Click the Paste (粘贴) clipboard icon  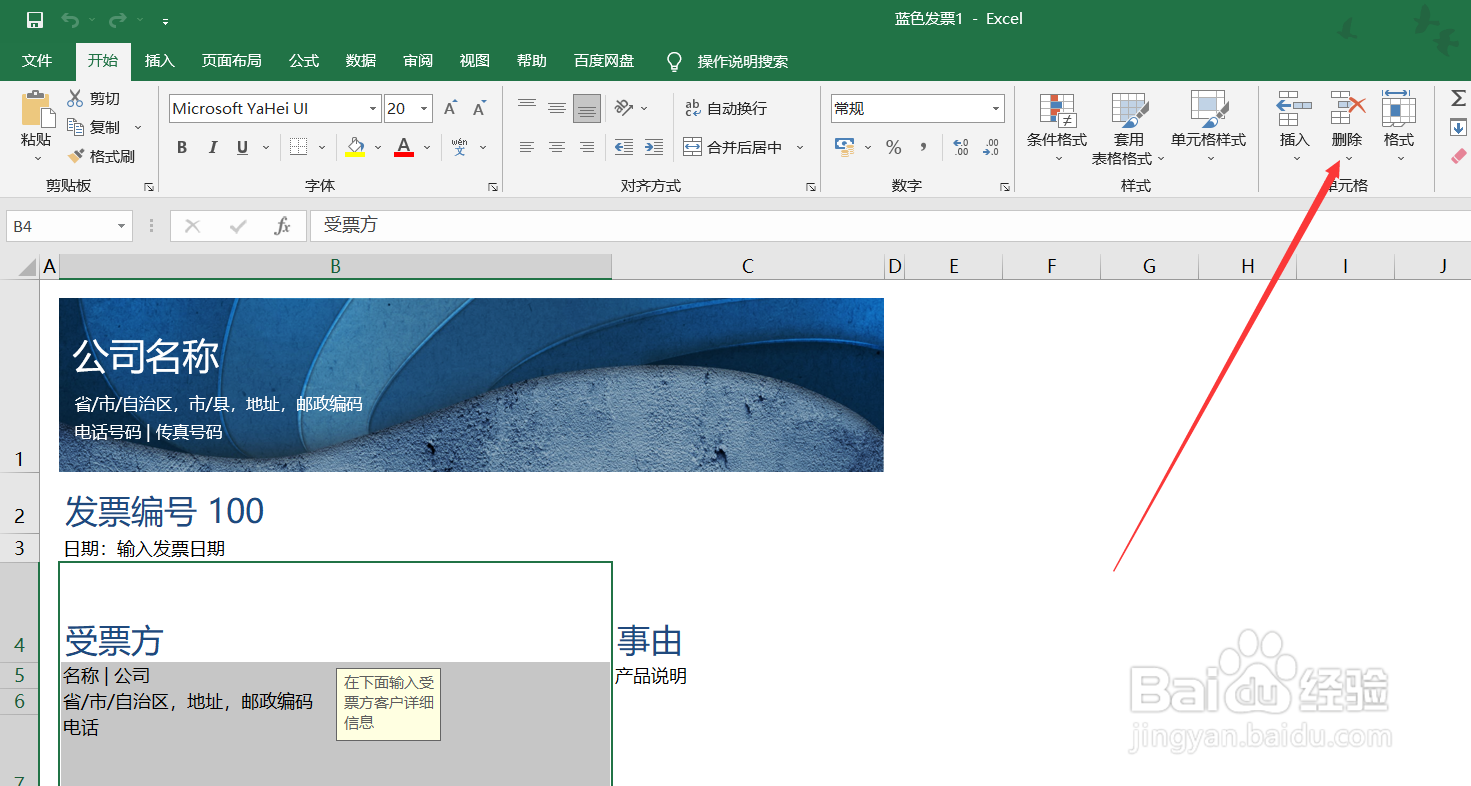(37, 110)
